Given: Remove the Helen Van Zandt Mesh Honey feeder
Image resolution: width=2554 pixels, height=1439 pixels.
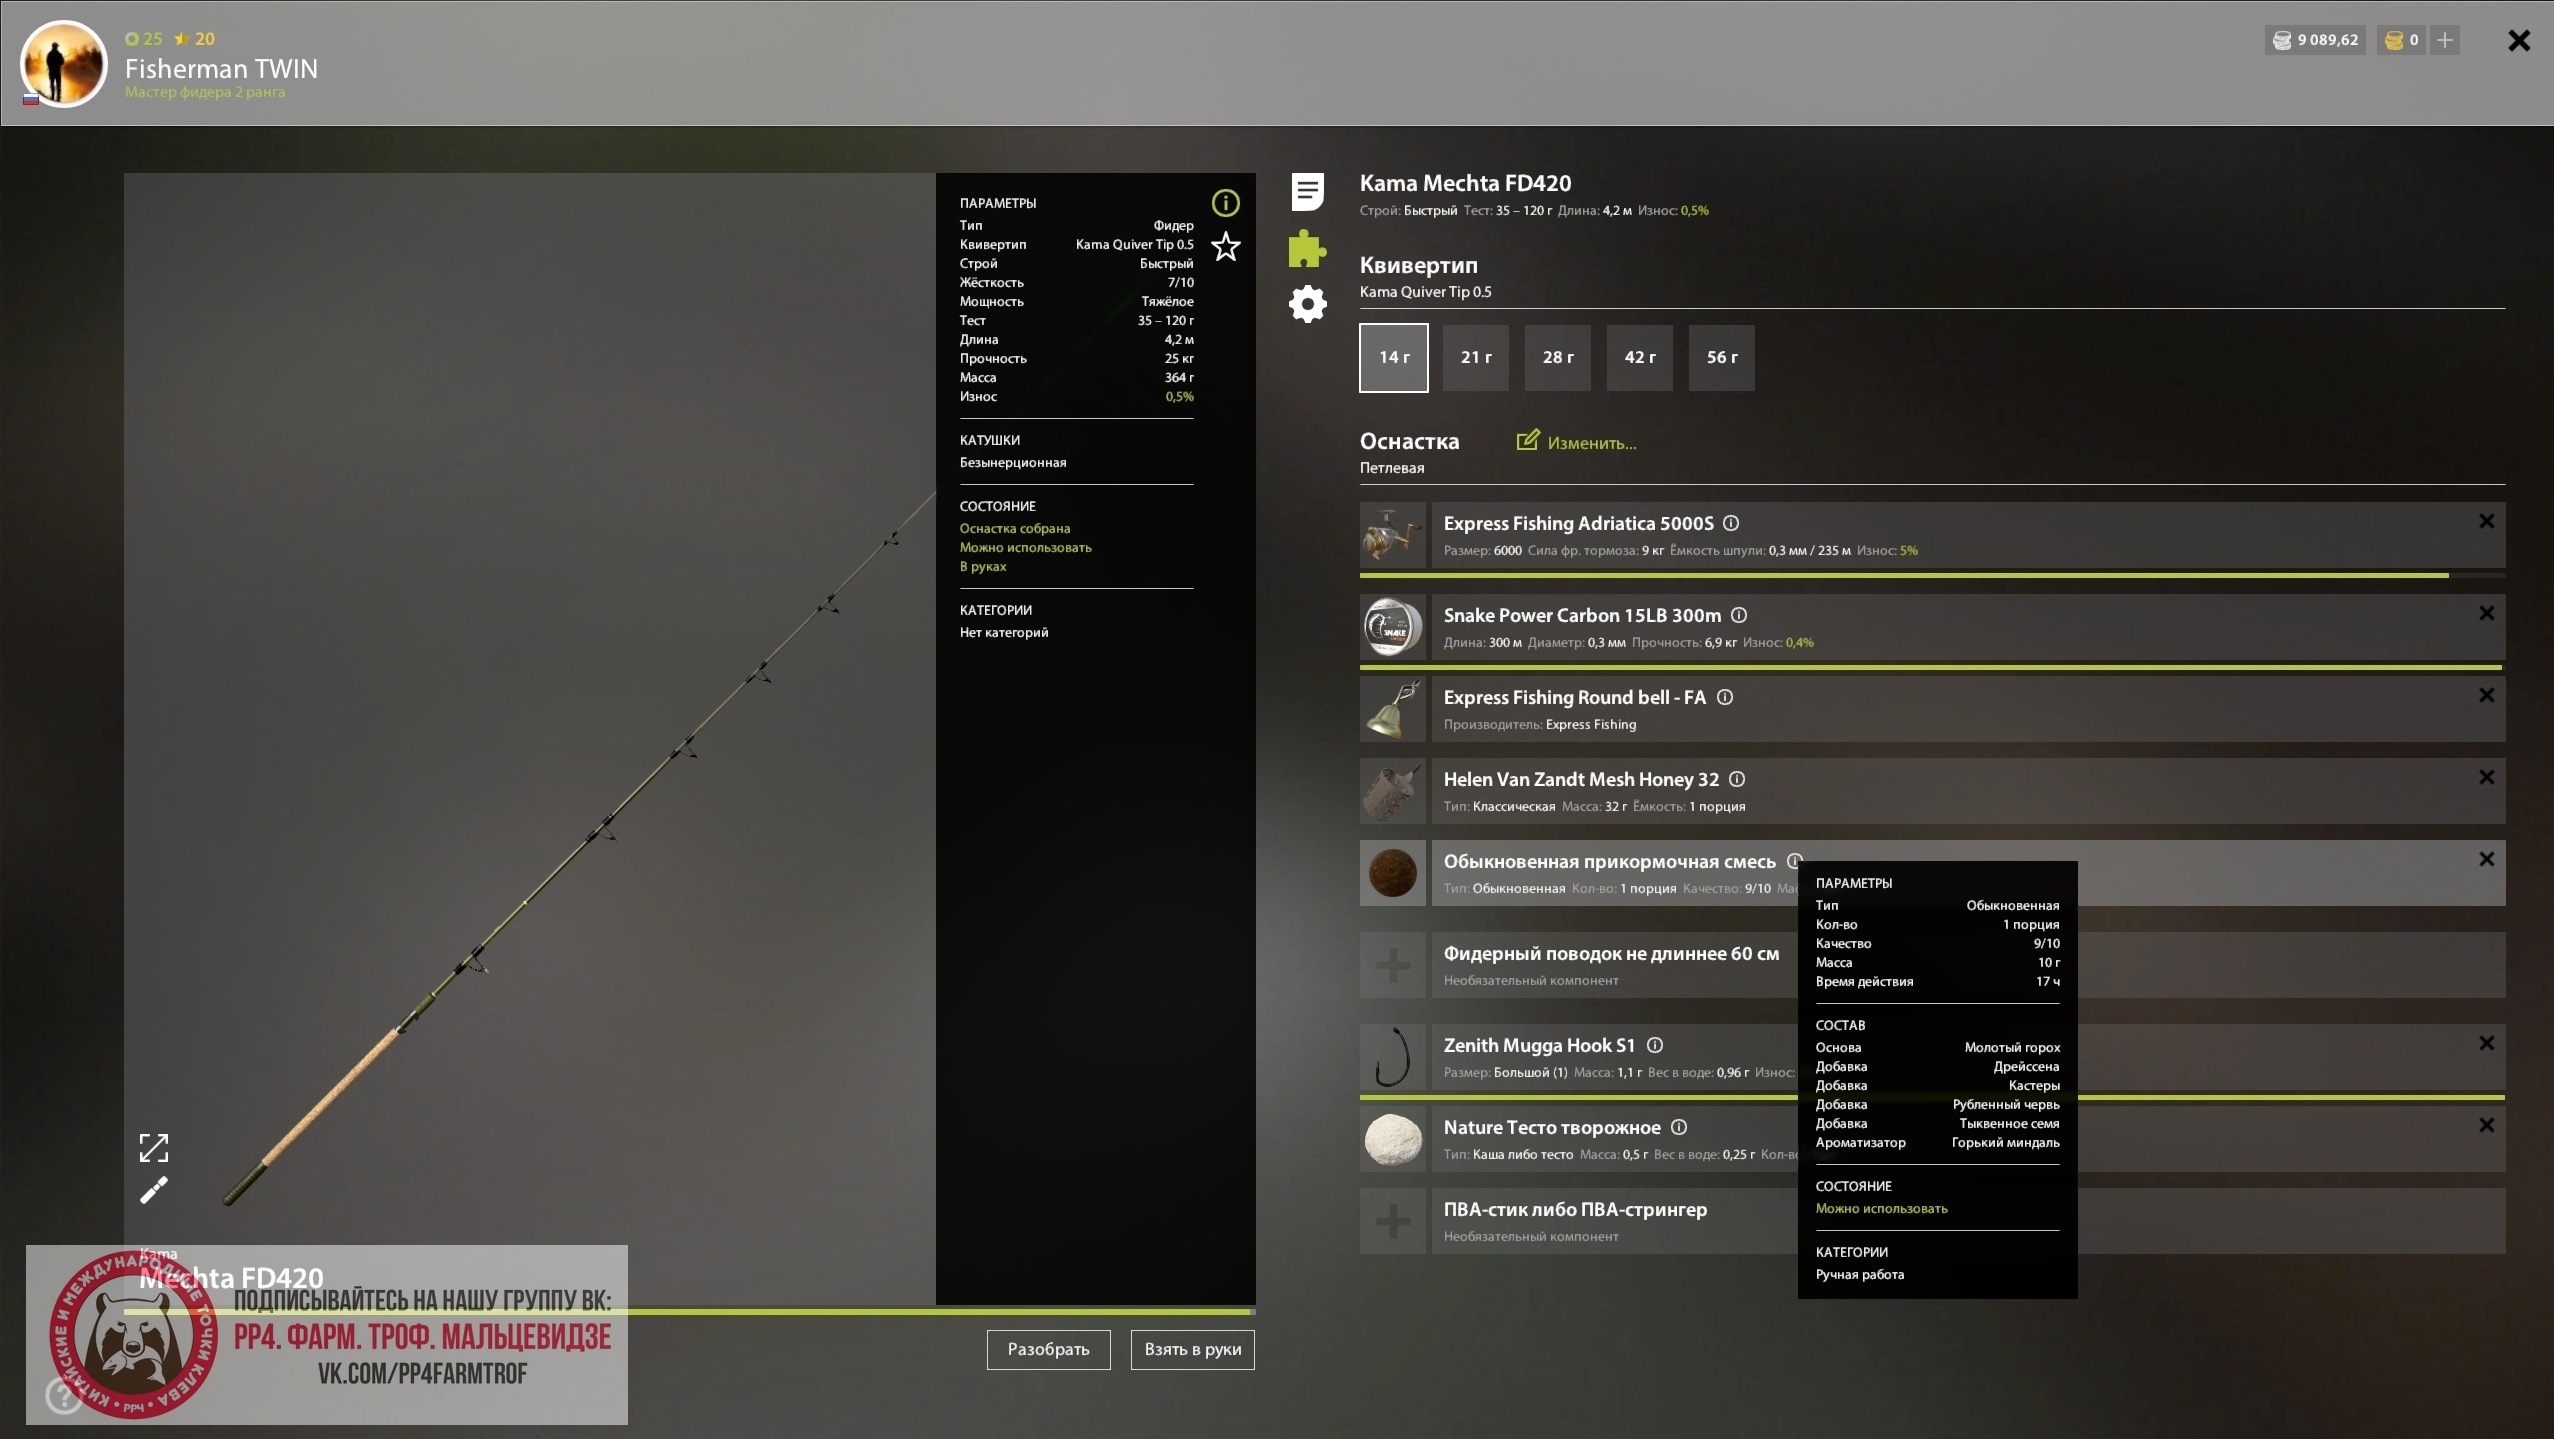Looking at the screenshot, I should click(2486, 777).
